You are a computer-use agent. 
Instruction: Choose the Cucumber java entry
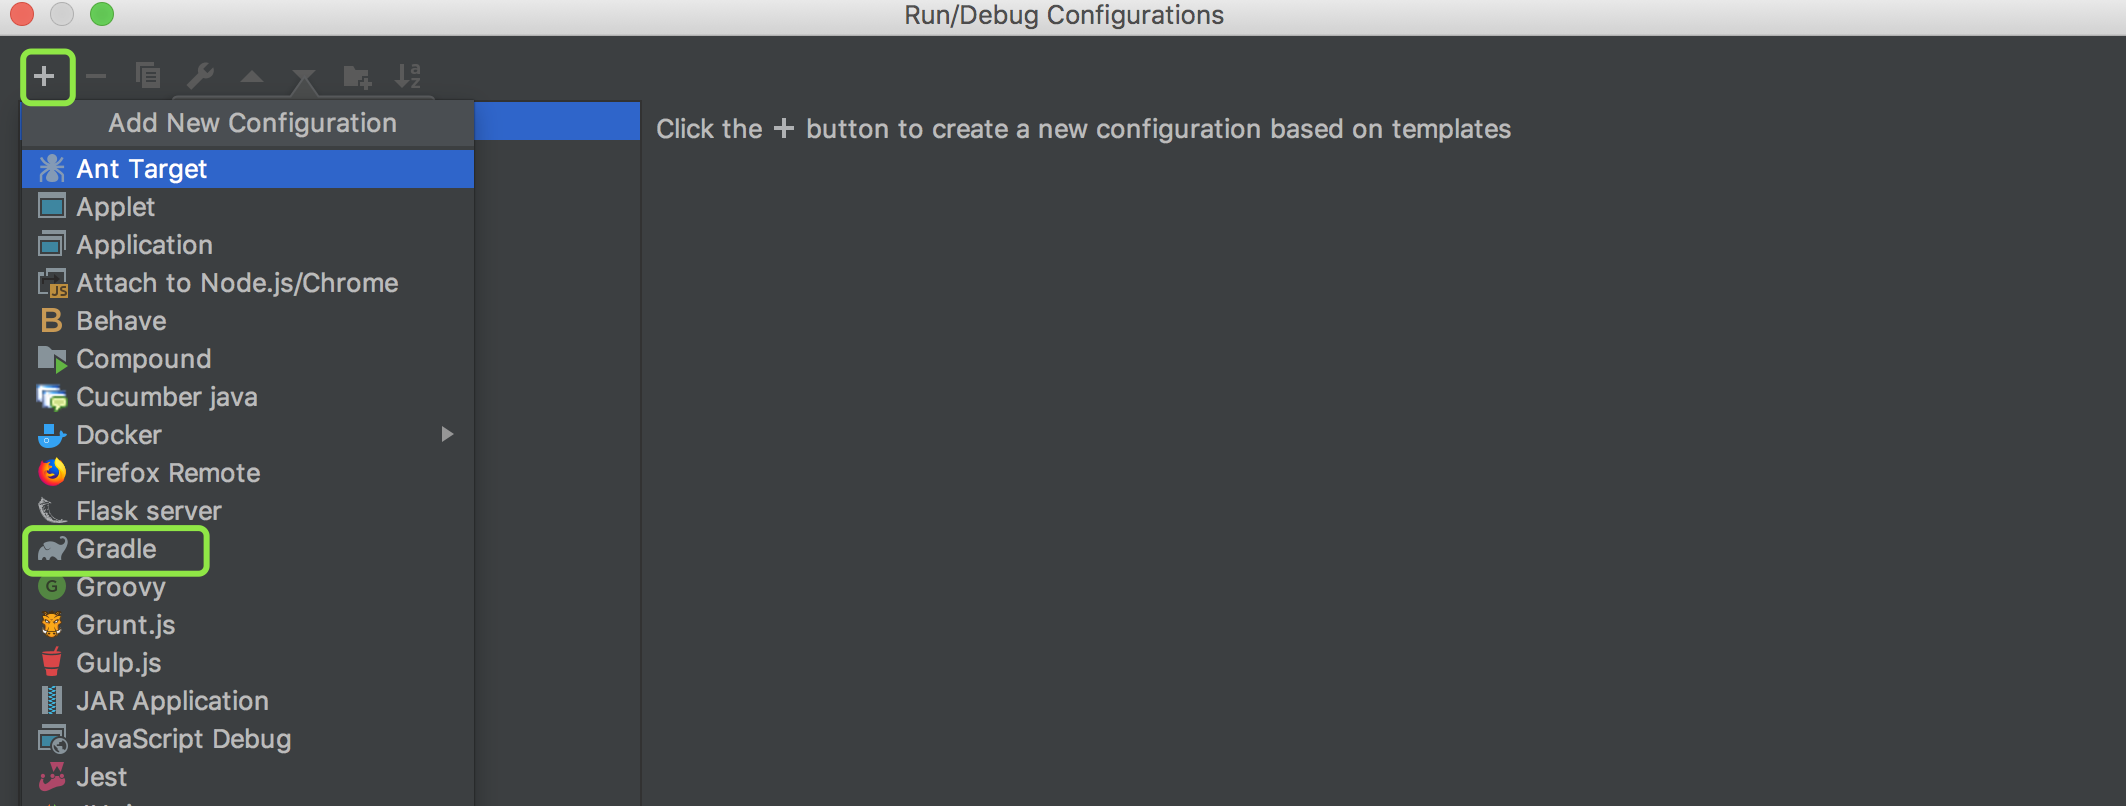point(167,397)
